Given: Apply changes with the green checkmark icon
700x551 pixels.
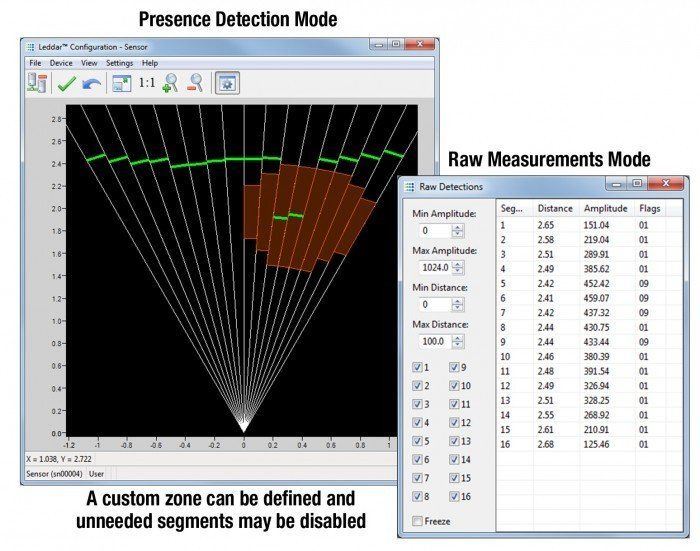Looking at the screenshot, I should [67, 83].
